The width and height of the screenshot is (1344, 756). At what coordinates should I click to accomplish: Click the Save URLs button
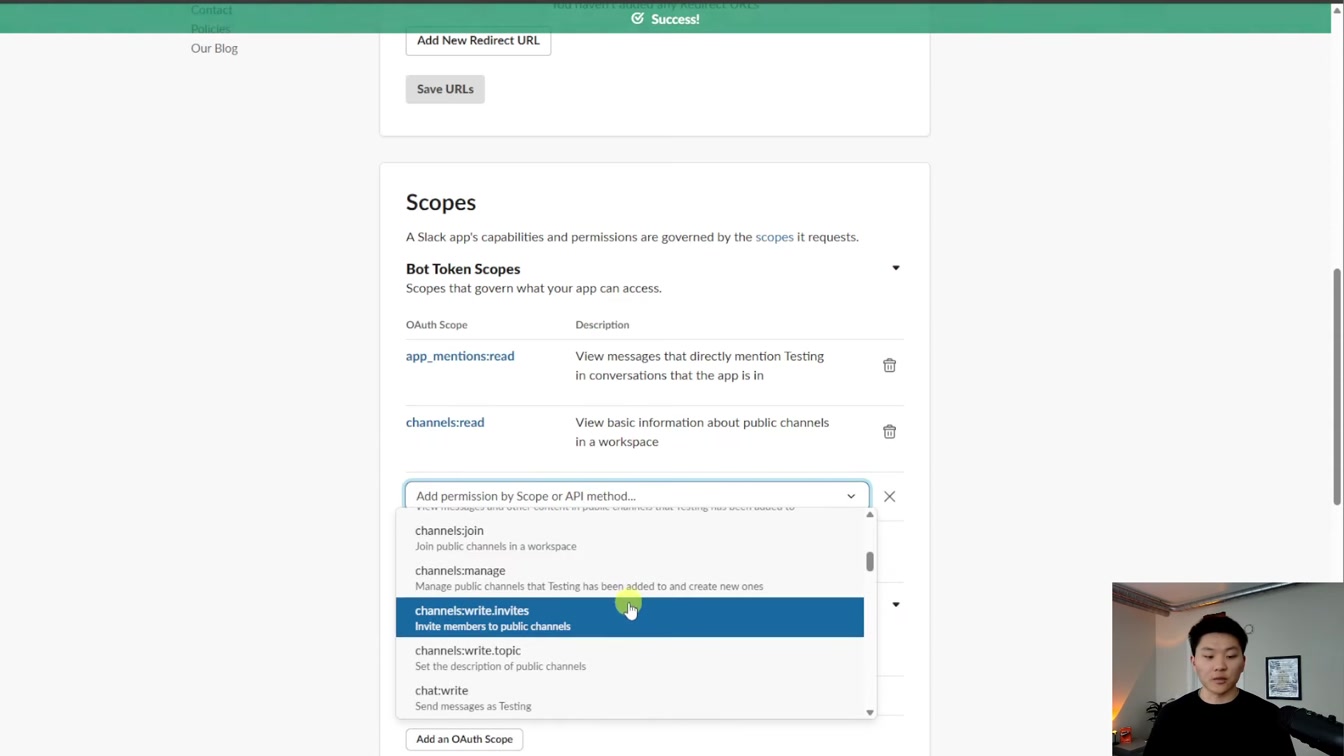click(445, 89)
